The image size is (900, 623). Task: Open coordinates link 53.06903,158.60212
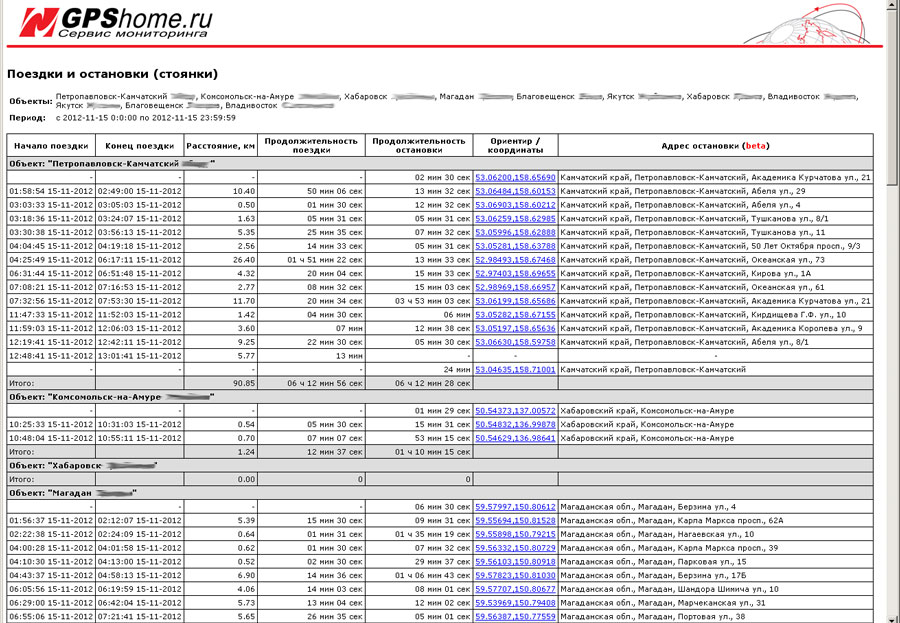tap(515, 205)
